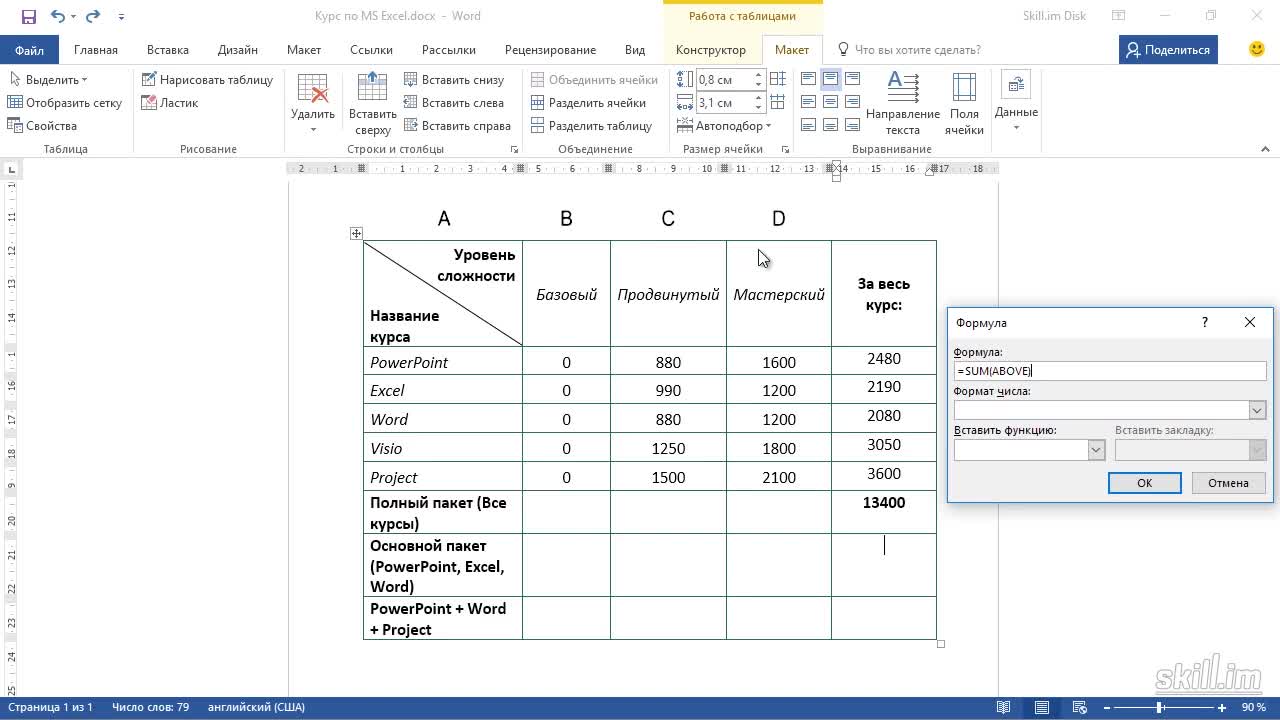The height and width of the screenshot is (720, 1280).
Task: Insert row below (Вставить снизу)
Action: pos(454,79)
